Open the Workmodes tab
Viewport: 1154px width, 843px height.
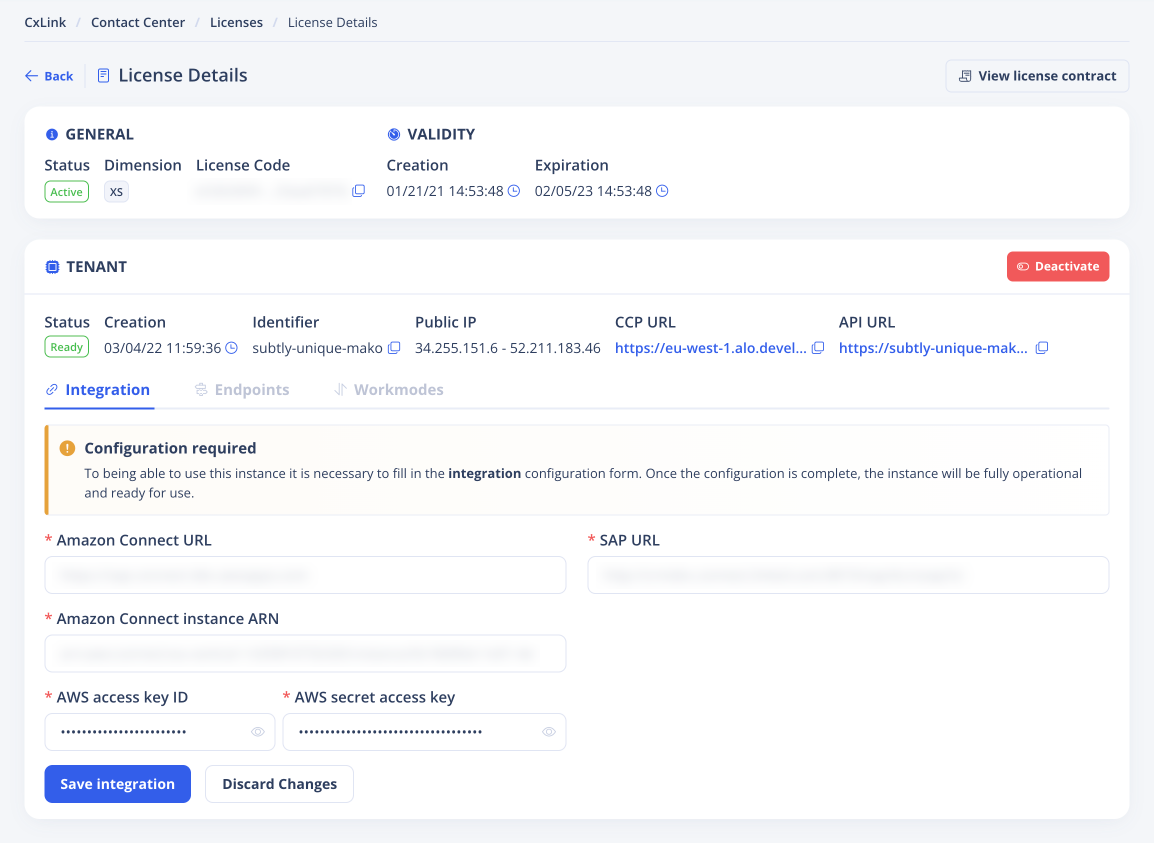tap(389, 390)
